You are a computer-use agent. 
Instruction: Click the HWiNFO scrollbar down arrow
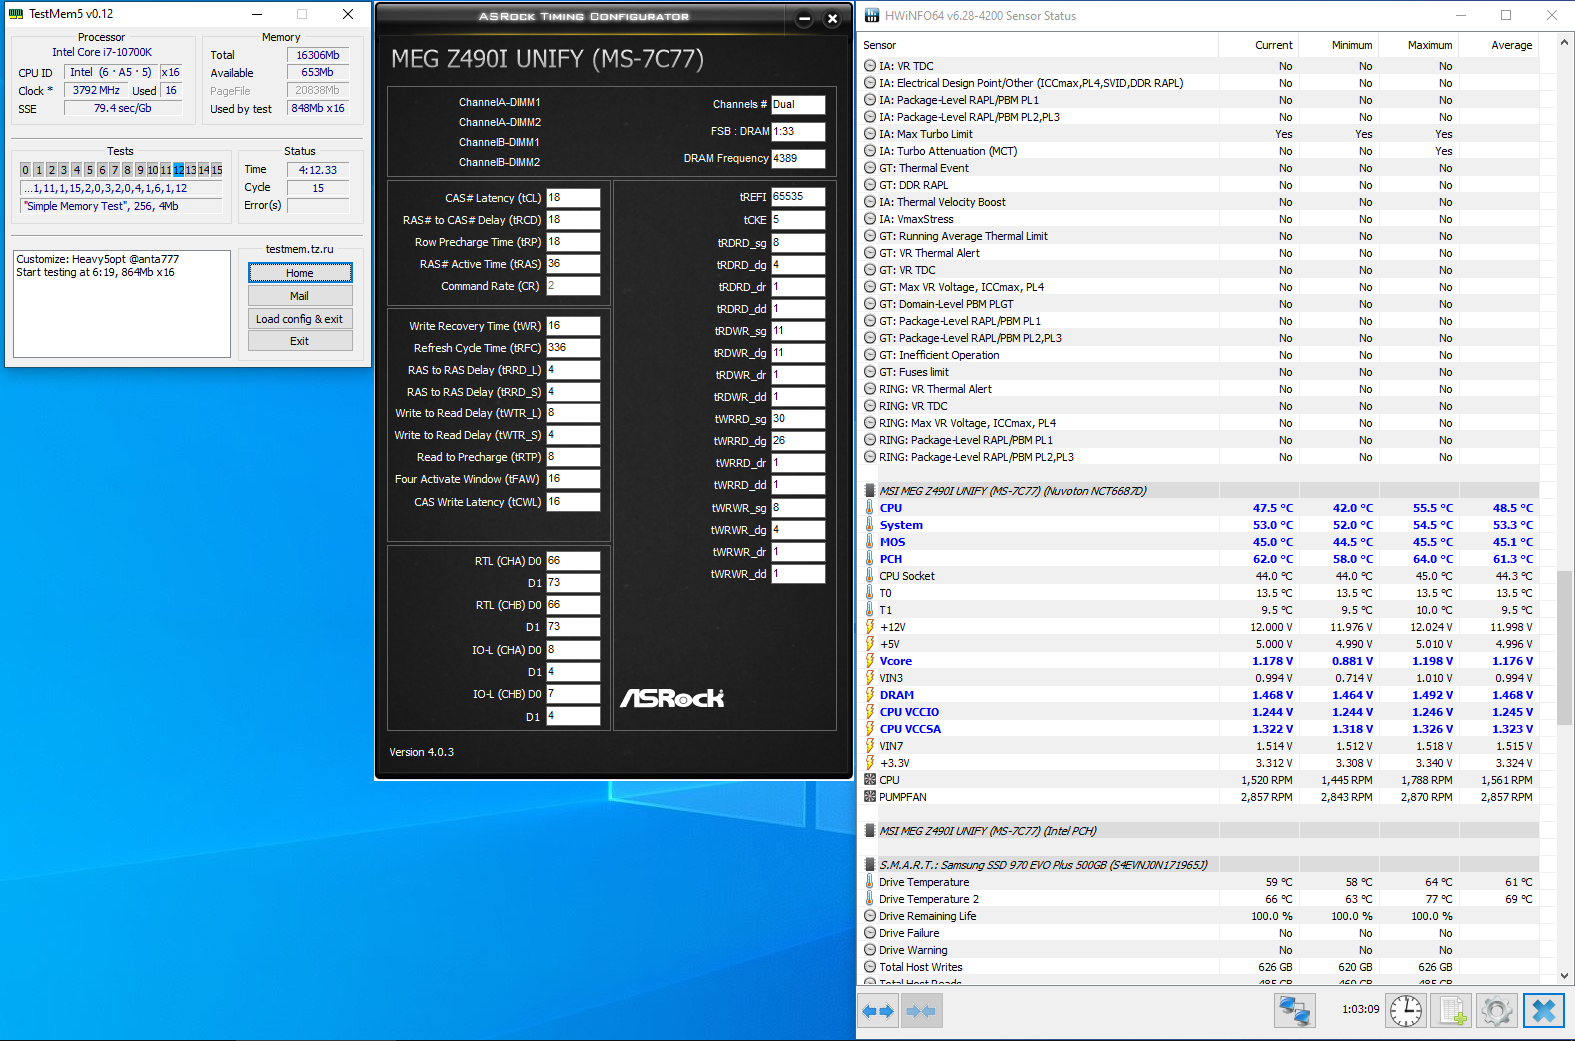1565,975
